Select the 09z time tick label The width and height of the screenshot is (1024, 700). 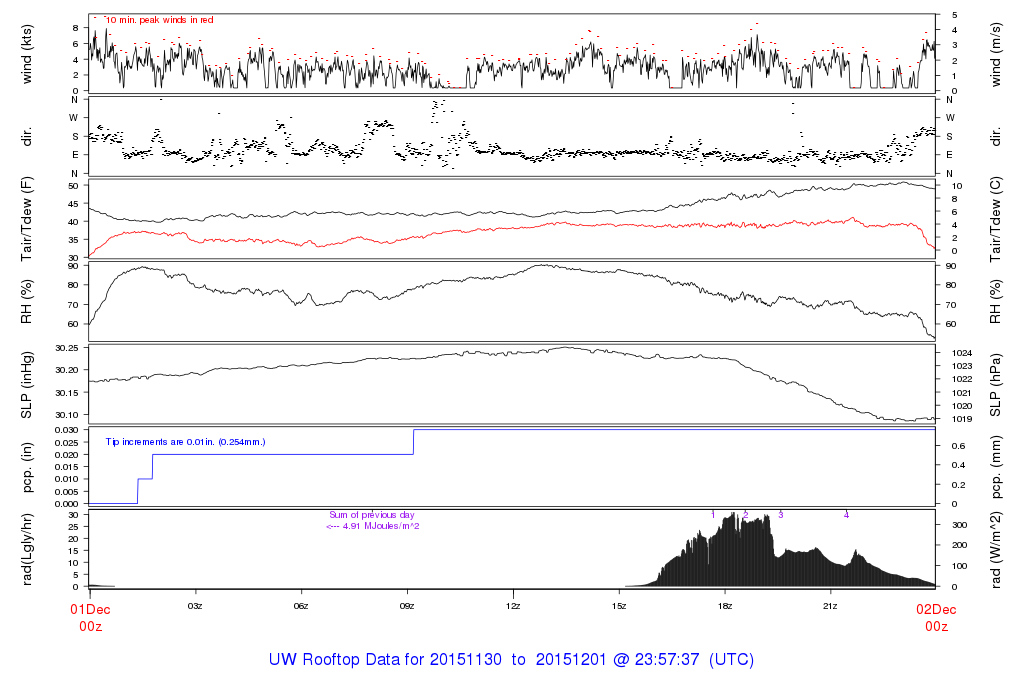pyautogui.click(x=407, y=606)
